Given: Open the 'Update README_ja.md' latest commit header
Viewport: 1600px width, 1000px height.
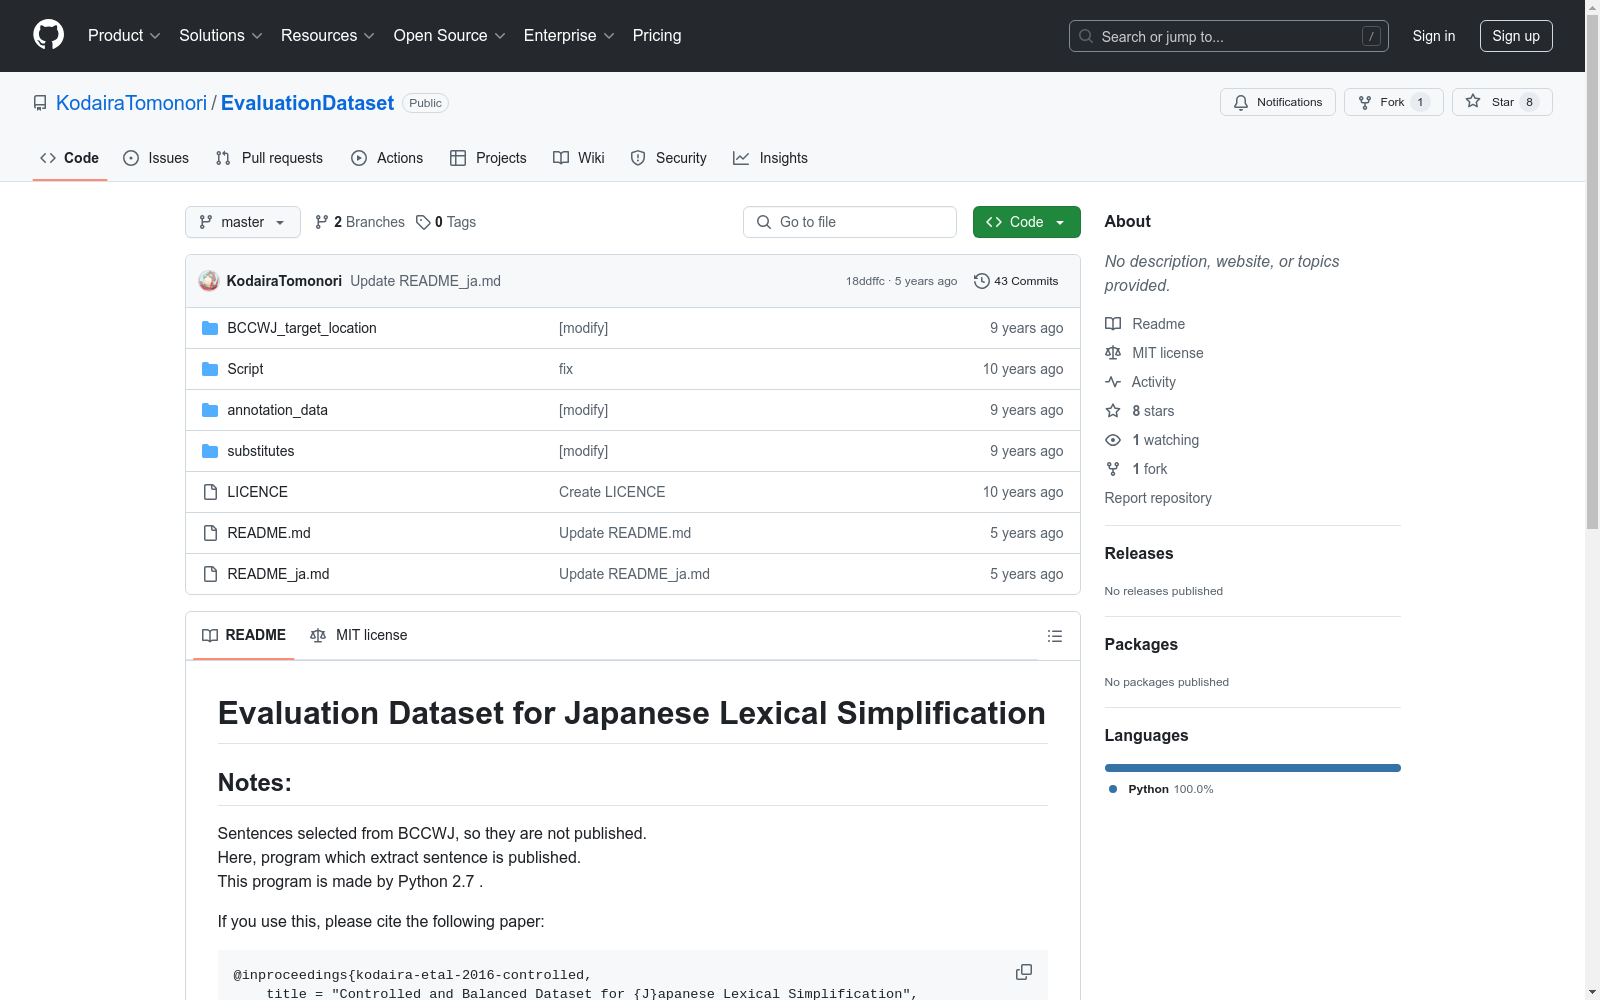Looking at the screenshot, I should [x=425, y=281].
